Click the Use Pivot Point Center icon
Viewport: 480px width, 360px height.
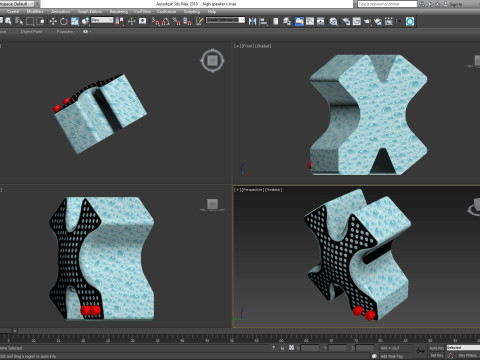[119, 22]
